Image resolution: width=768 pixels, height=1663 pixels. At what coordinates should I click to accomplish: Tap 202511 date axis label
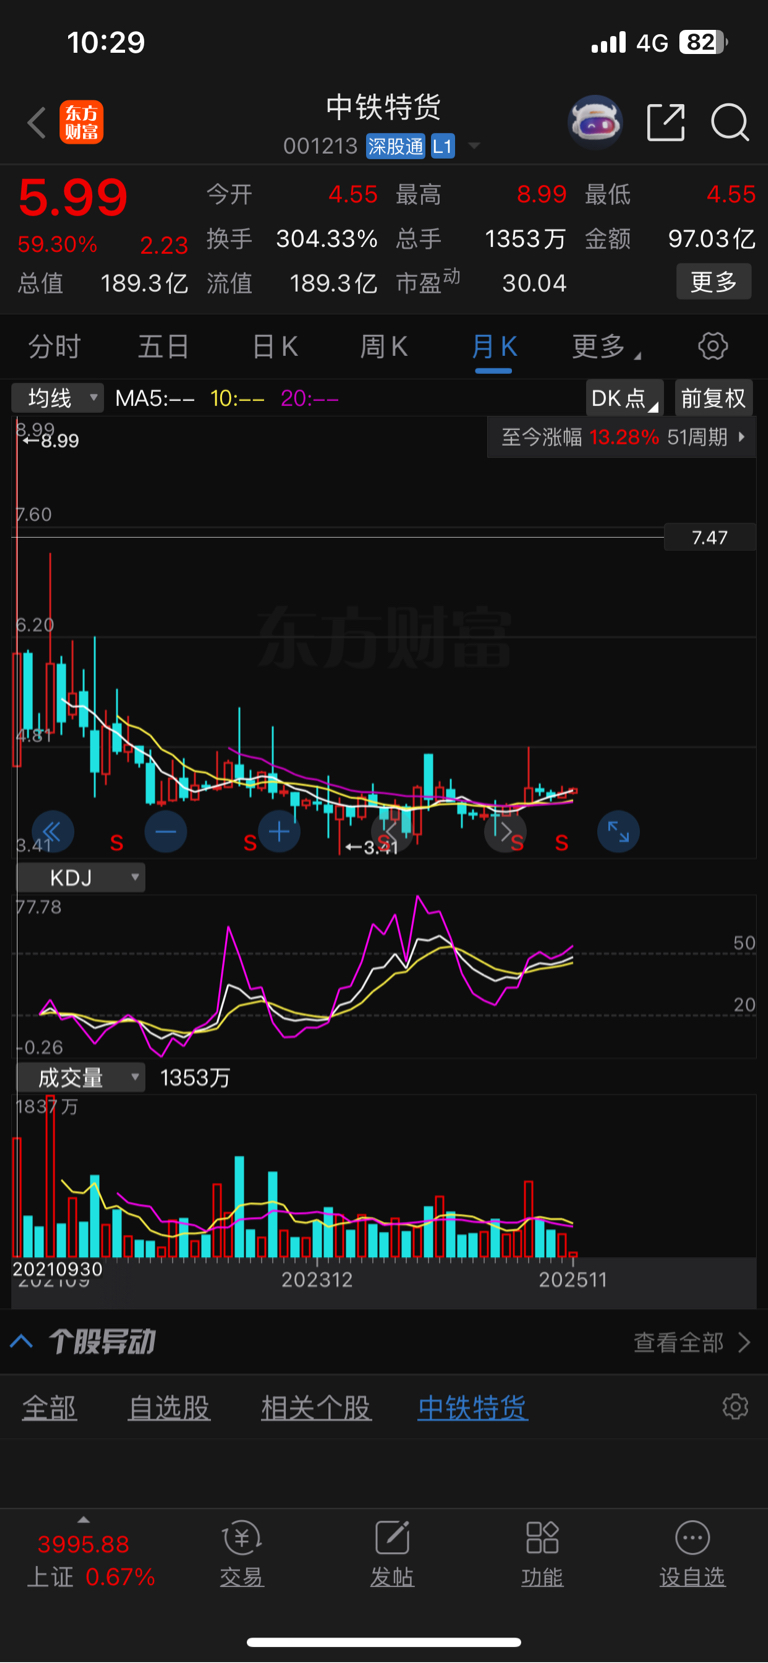[x=573, y=1279]
